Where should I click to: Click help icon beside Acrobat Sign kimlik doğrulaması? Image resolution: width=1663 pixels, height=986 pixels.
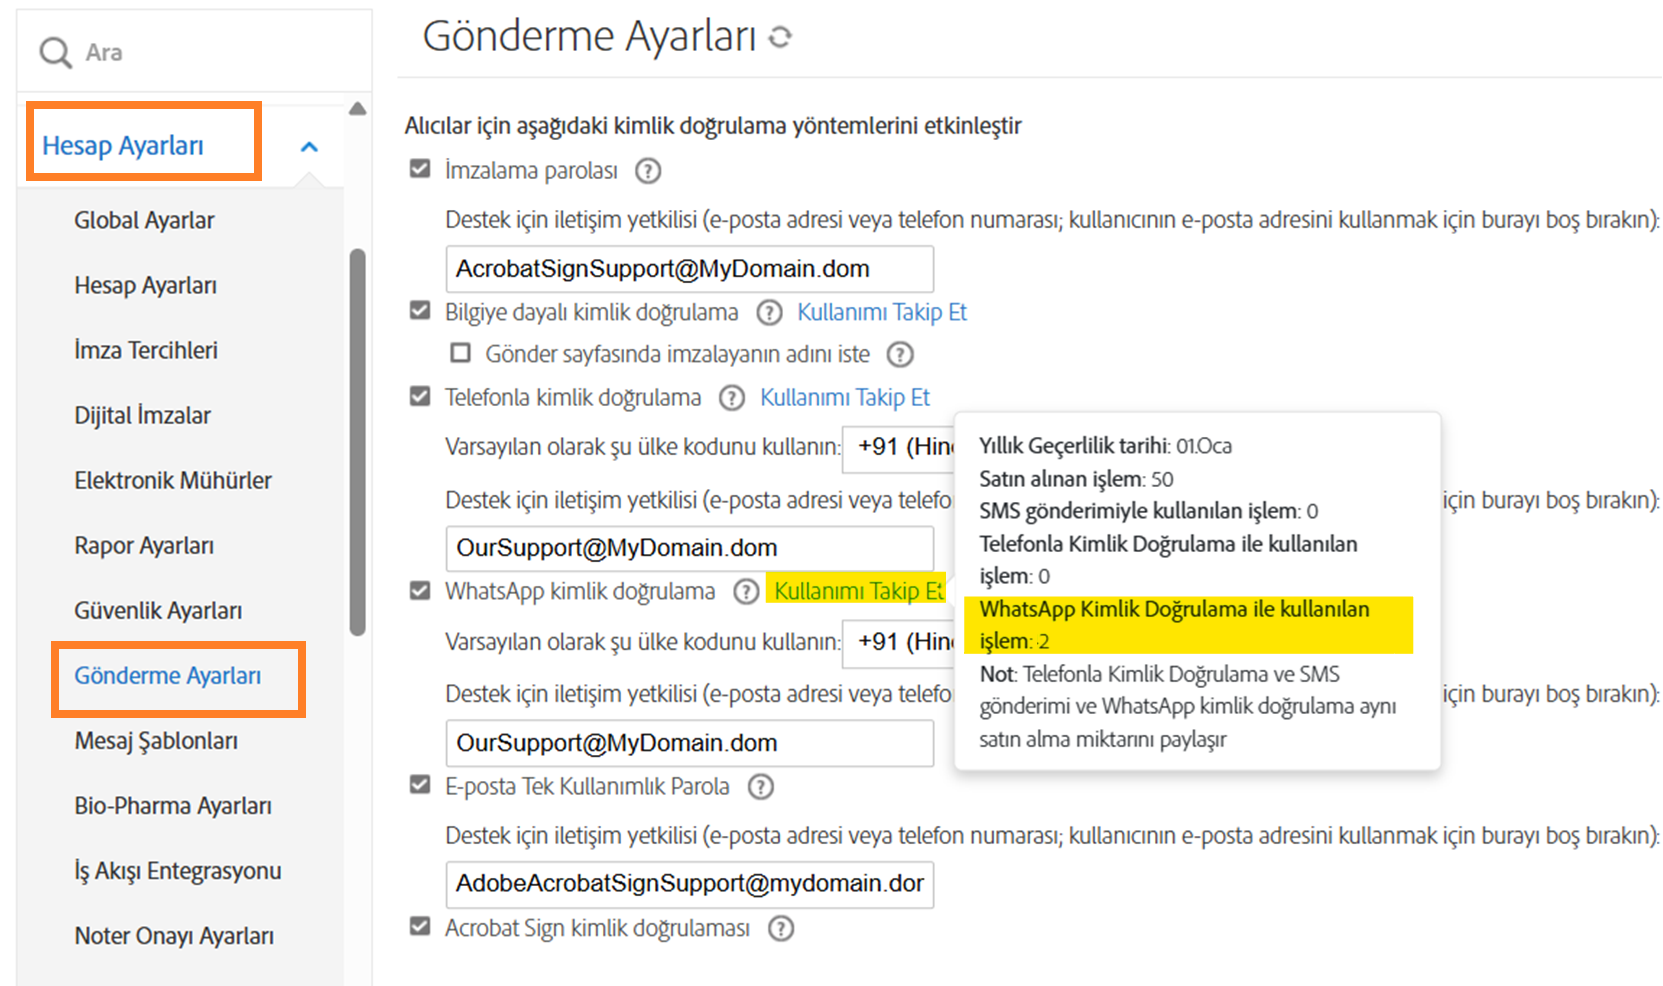781,928
